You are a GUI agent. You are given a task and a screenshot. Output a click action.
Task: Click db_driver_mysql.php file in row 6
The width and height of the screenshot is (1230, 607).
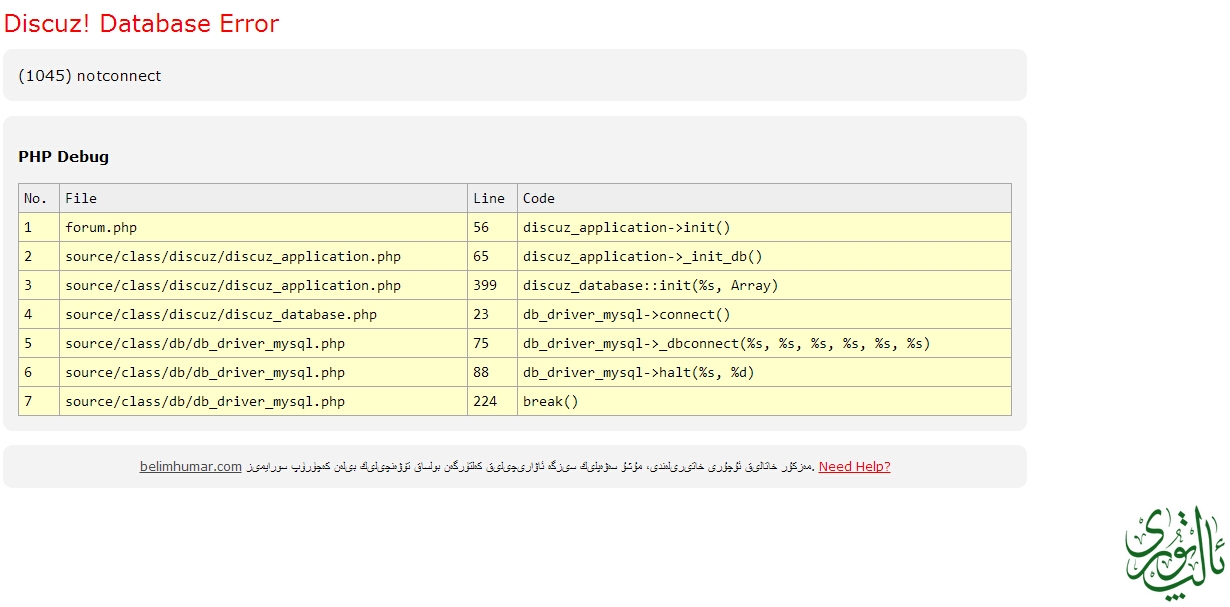coord(263,372)
